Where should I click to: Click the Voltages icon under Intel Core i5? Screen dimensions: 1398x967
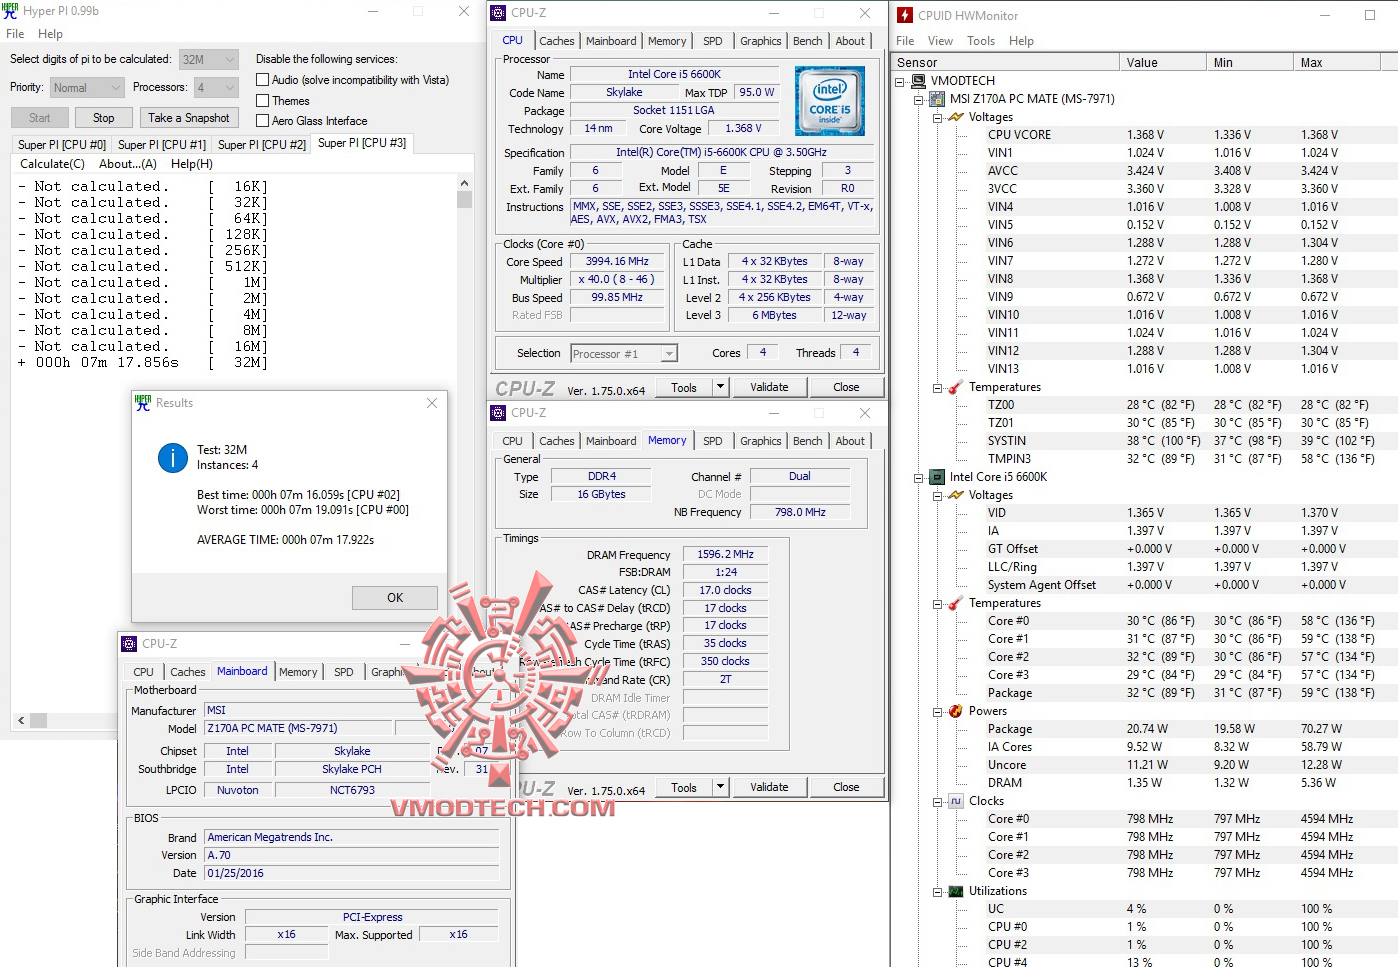tap(956, 495)
